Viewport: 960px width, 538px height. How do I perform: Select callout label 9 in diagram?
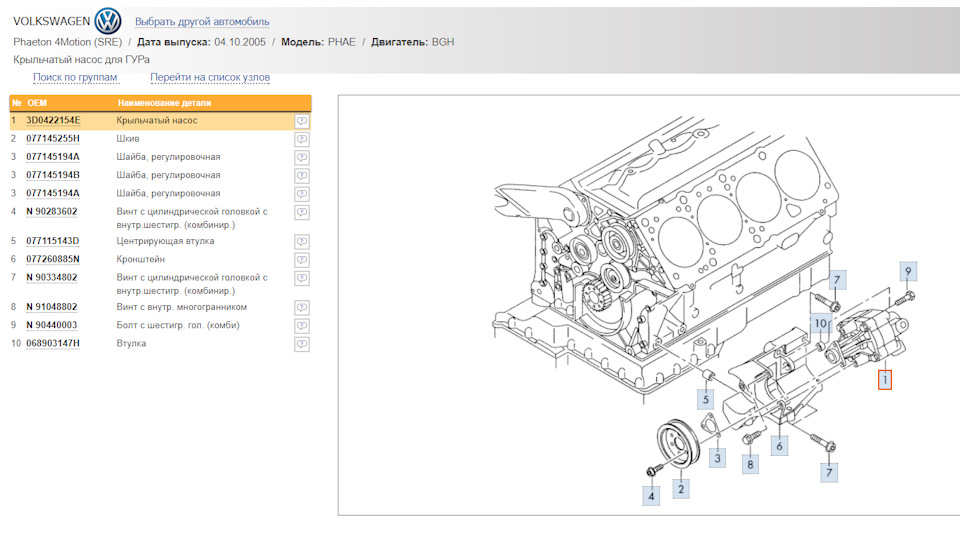click(908, 271)
